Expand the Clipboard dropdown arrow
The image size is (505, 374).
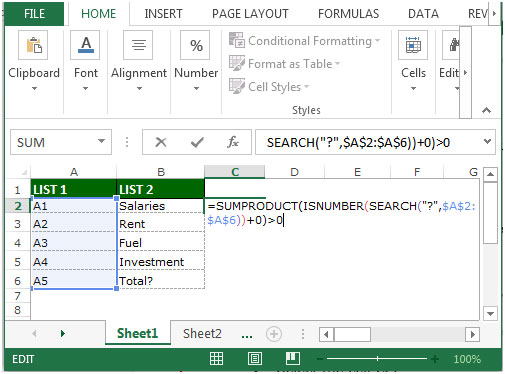pyautogui.click(x=34, y=88)
